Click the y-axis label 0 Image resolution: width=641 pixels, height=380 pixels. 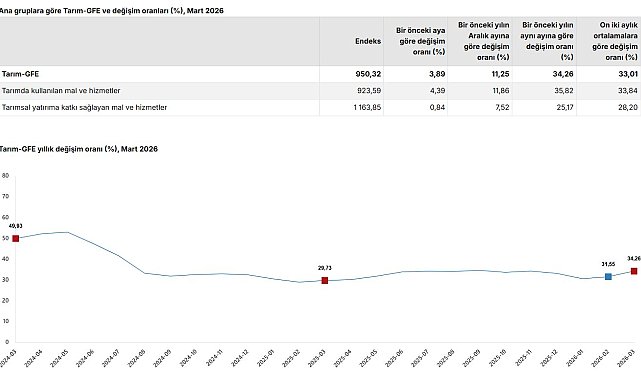pos(7,342)
